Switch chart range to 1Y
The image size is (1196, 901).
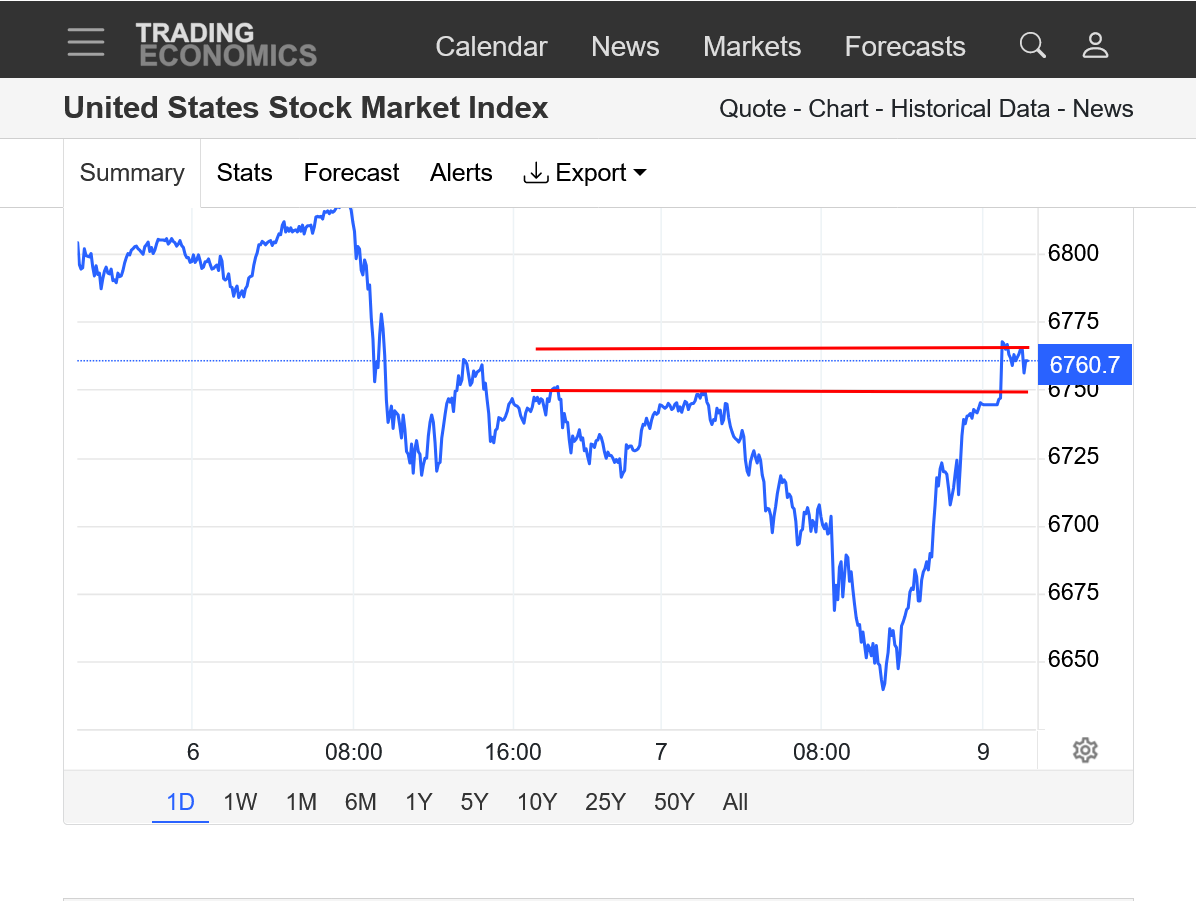(x=418, y=802)
